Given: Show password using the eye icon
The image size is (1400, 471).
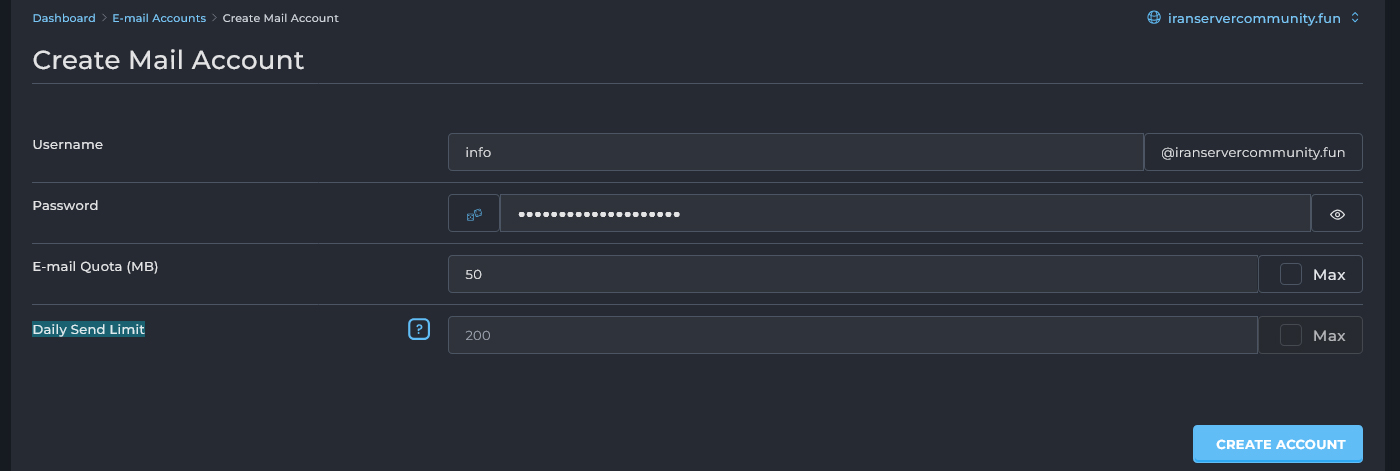Looking at the screenshot, I should pyautogui.click(x=1337, y=214).
